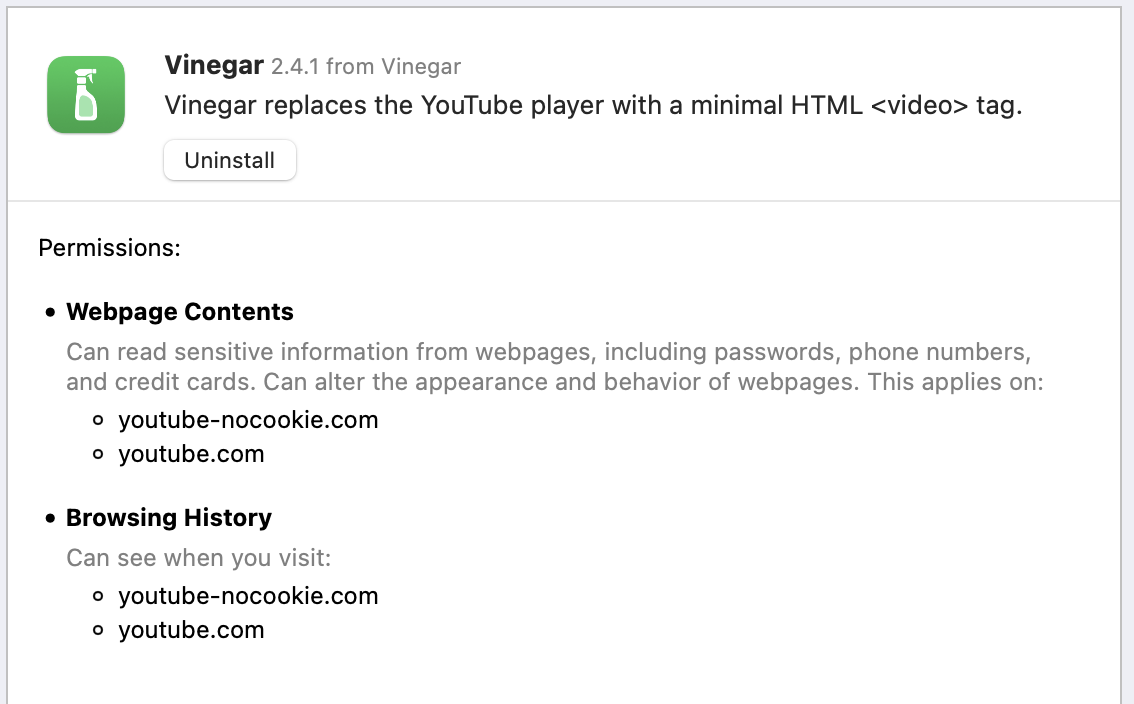
Task: Click the 'Can see when you visit:' text
Action: tap(199, 557)
